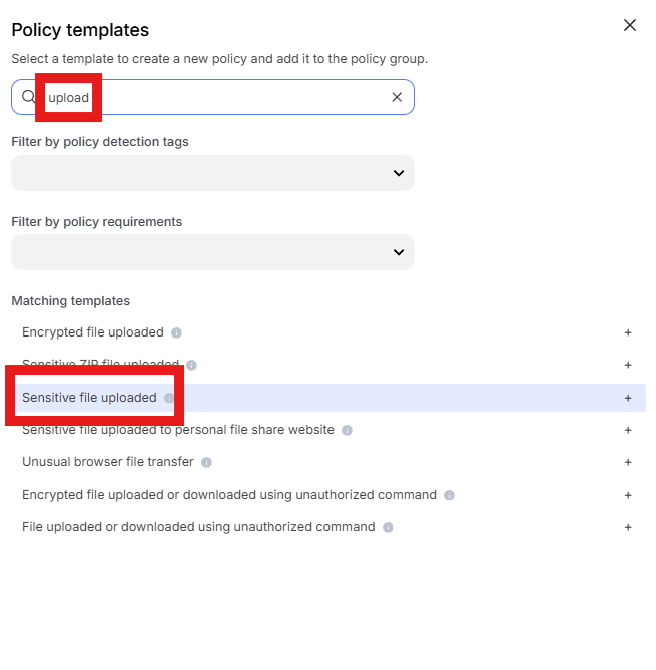Show info for personal file share website template
Viewport: 656px width, 670px height.
347,430
